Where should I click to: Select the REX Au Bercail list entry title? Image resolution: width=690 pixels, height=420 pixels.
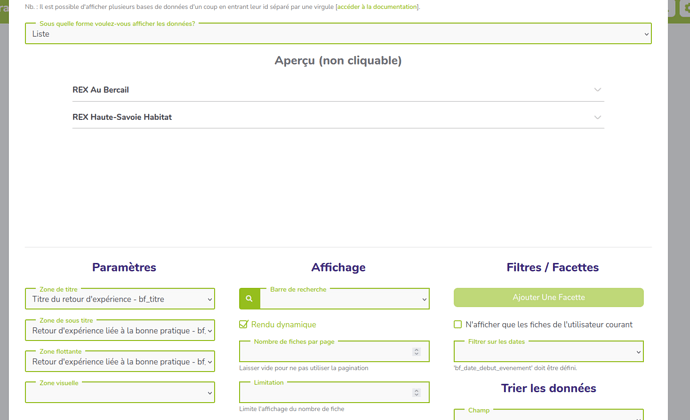(101, 90)
